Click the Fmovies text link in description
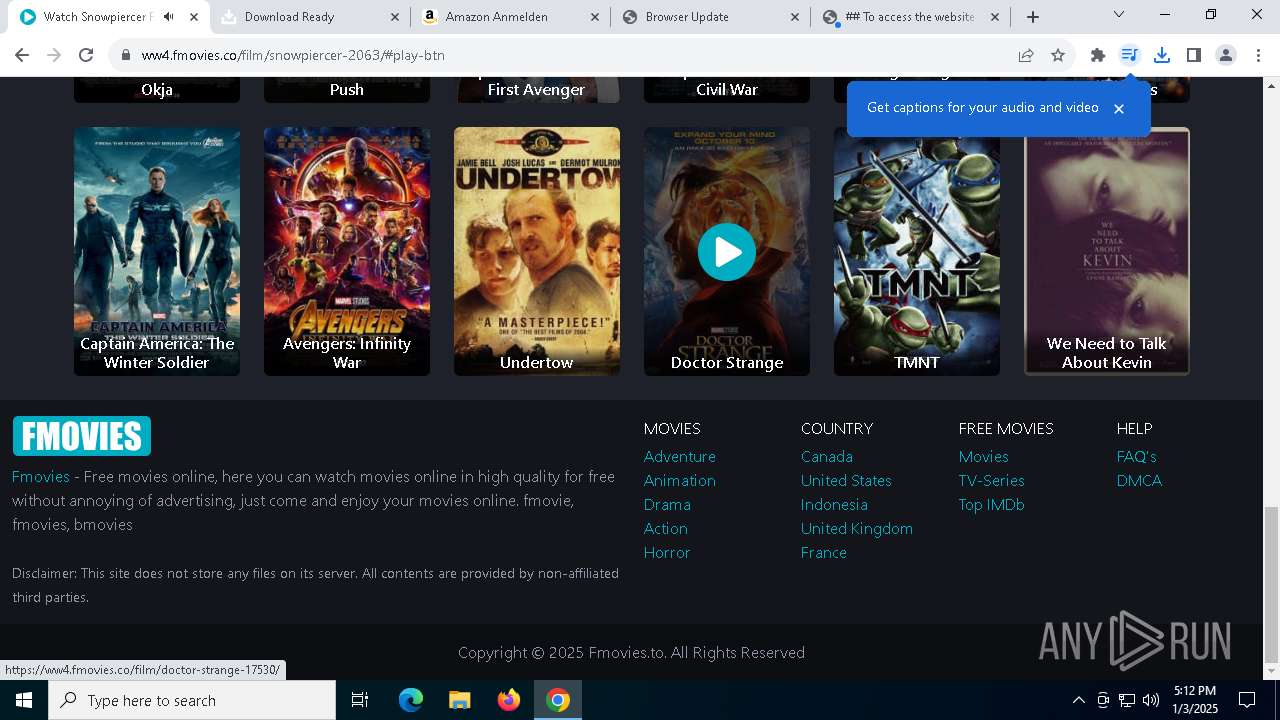Image resolution: width=1280 pixels, height=720 pixels. tap(41, 476)
